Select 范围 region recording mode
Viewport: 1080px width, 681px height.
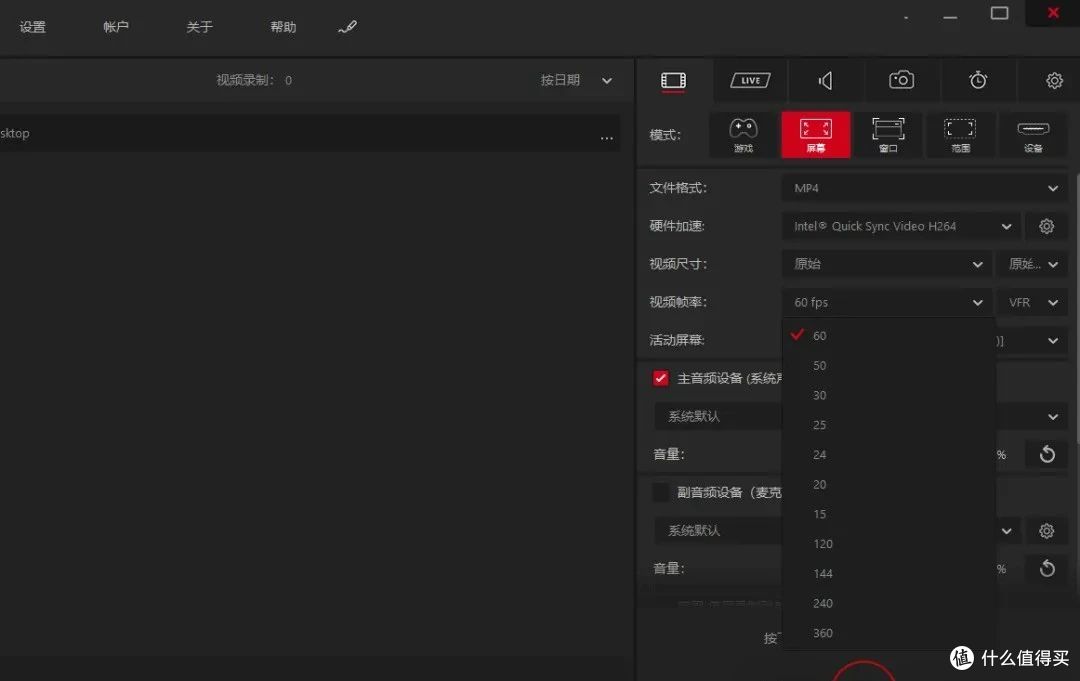coord(960,135)
